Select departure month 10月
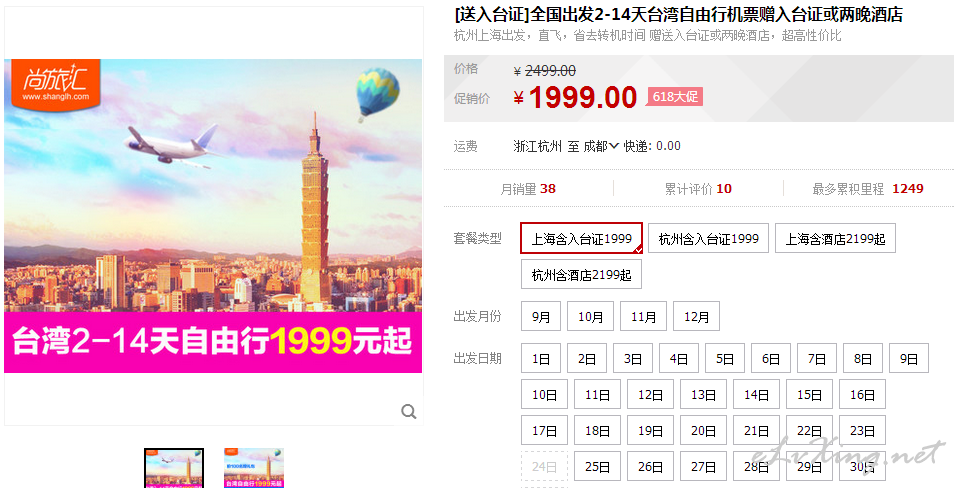This screenshot has height=488, width=956. tap(590, 317)
